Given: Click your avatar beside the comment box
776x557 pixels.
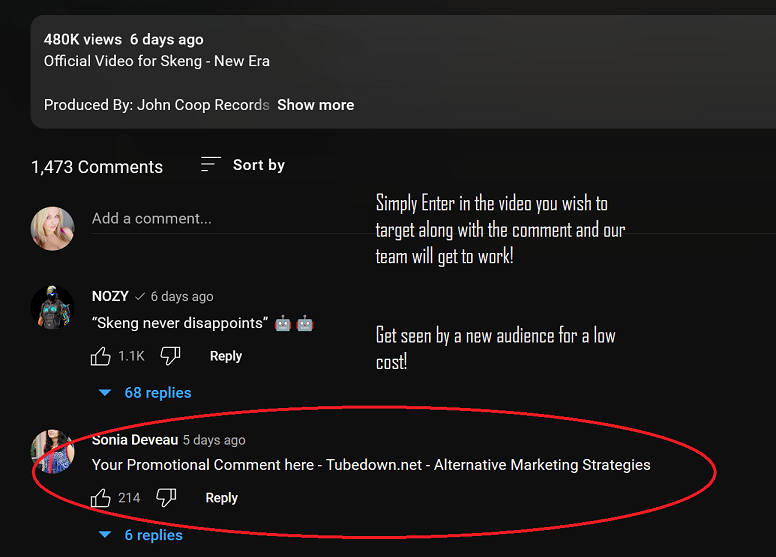Looking at the screenshot, I should click(52, 228).
